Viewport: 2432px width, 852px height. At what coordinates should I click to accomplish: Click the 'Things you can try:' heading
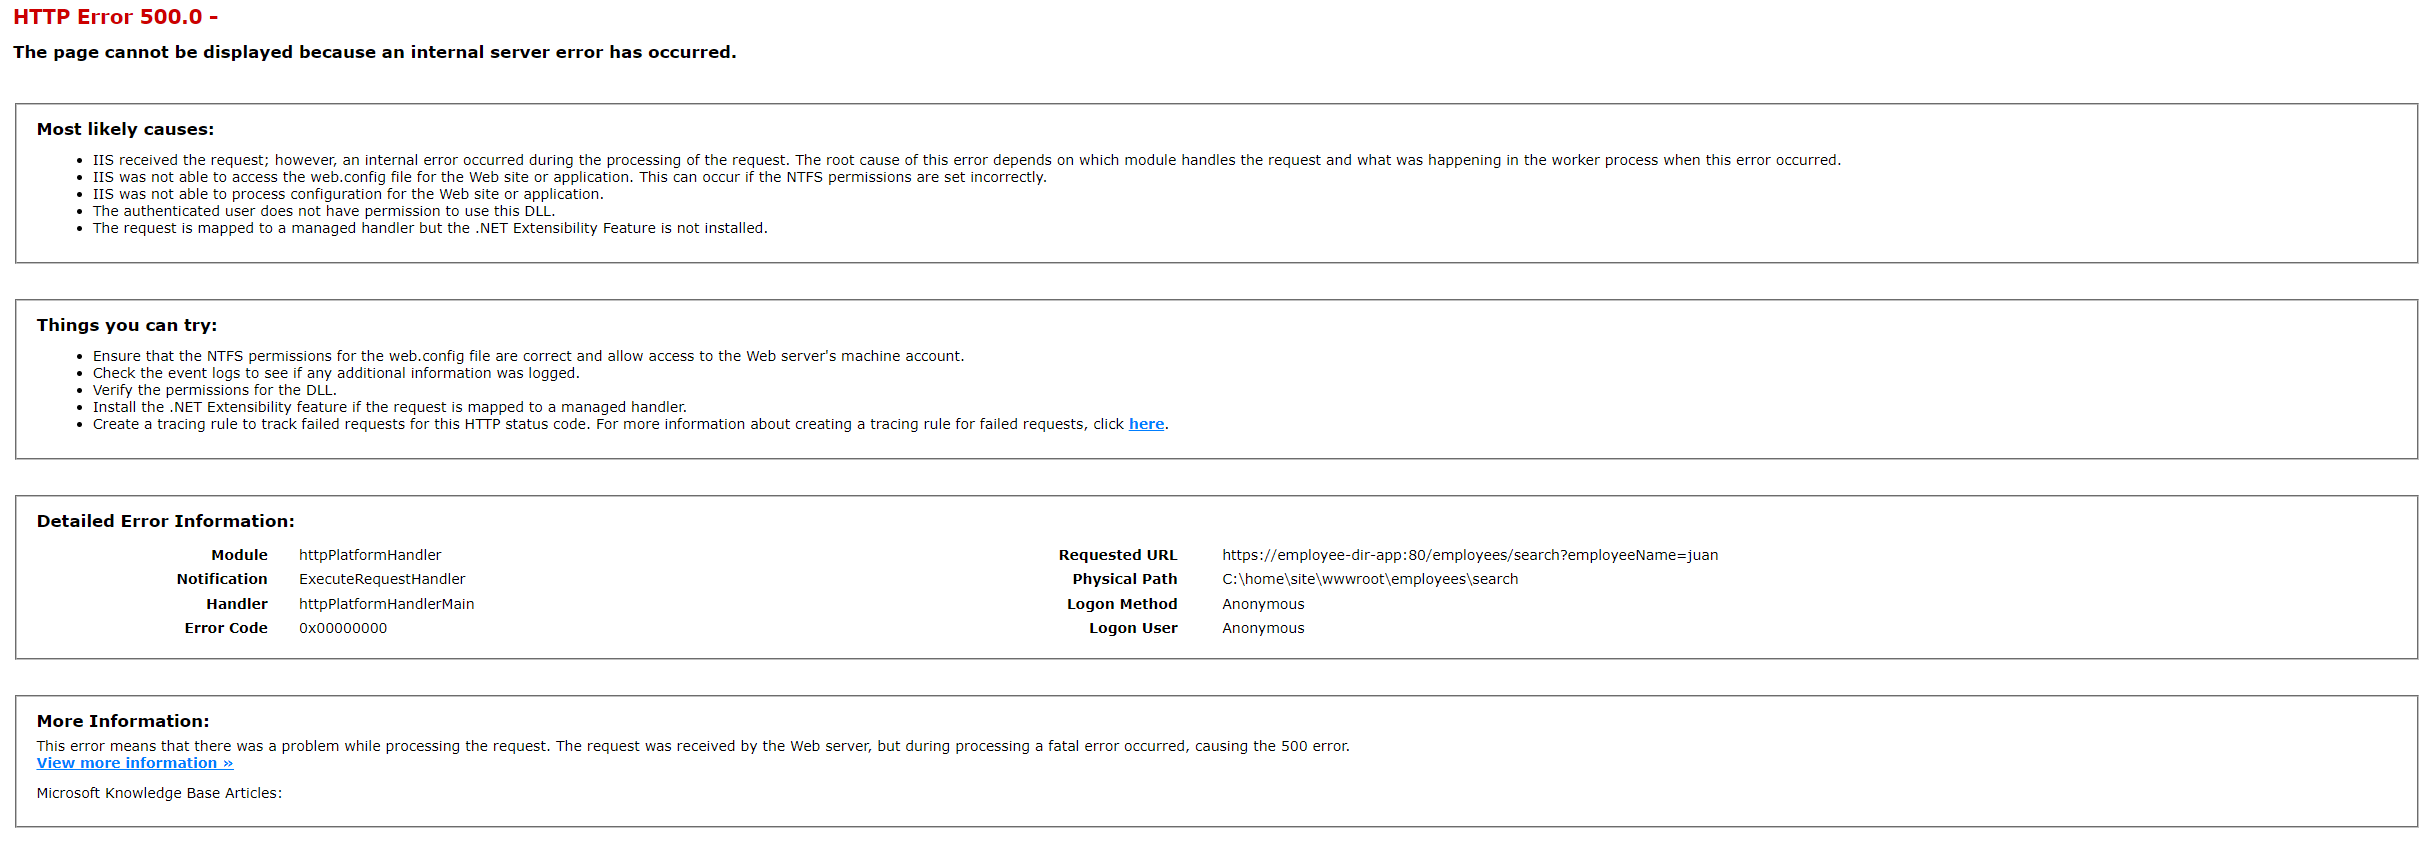click(x=127, y=325)
